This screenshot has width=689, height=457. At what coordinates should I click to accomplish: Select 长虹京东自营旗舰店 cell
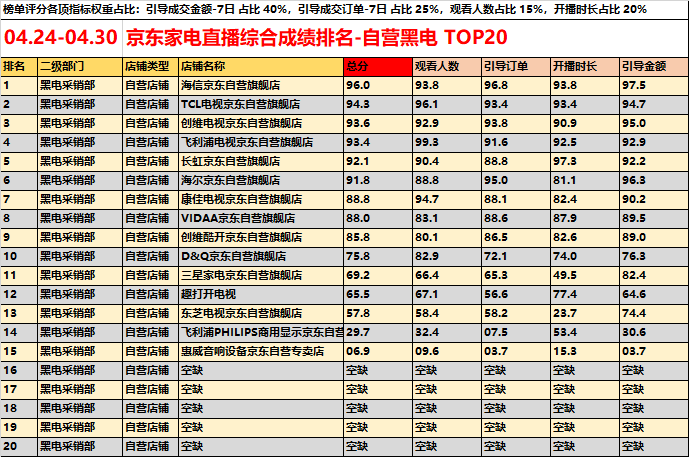tap(261, 161)
